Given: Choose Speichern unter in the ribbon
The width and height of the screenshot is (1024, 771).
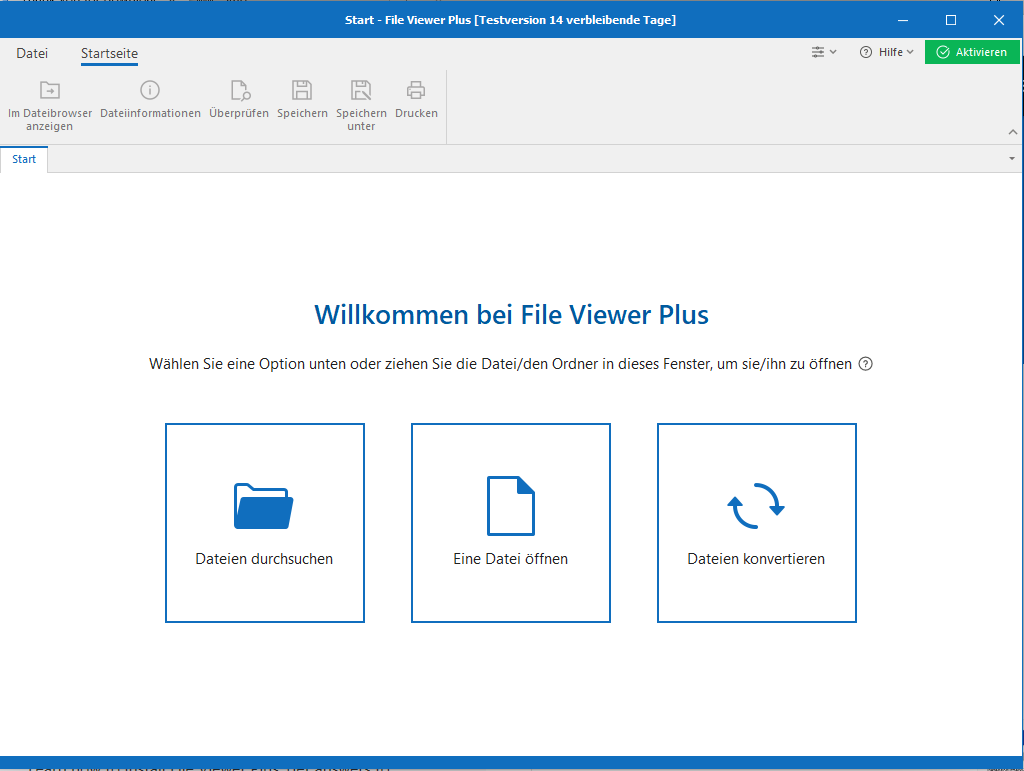Looking at the screenshot, I should 361,105.
